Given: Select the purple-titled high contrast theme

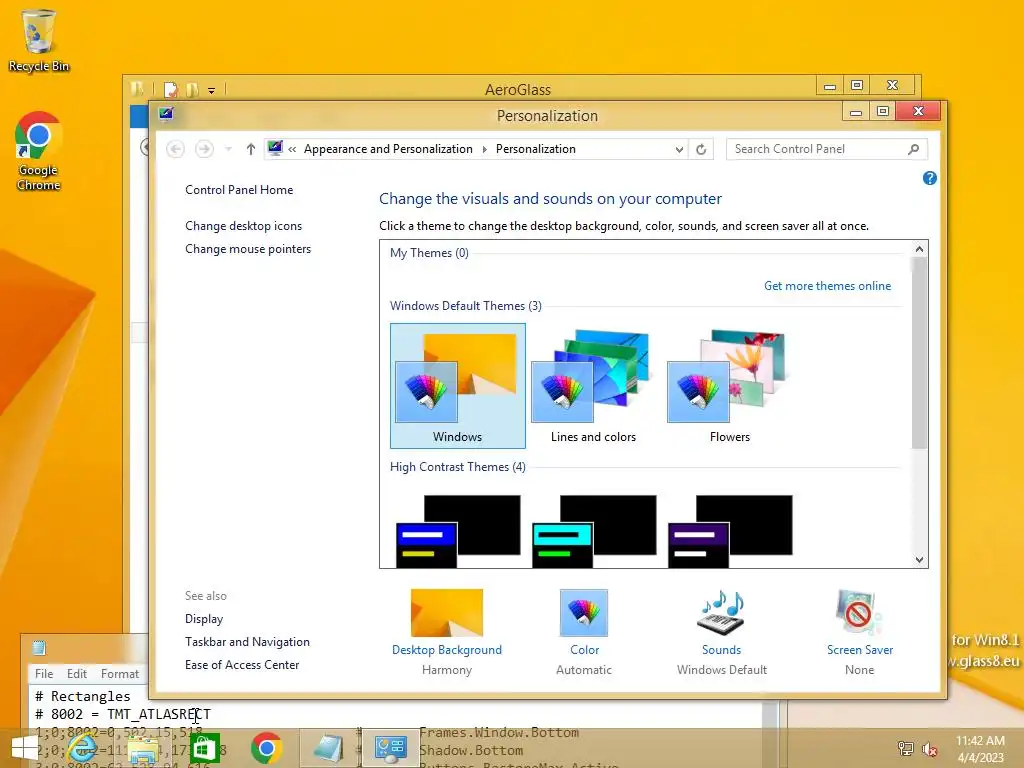Looking at the screenshot, I should coord(729,530).
